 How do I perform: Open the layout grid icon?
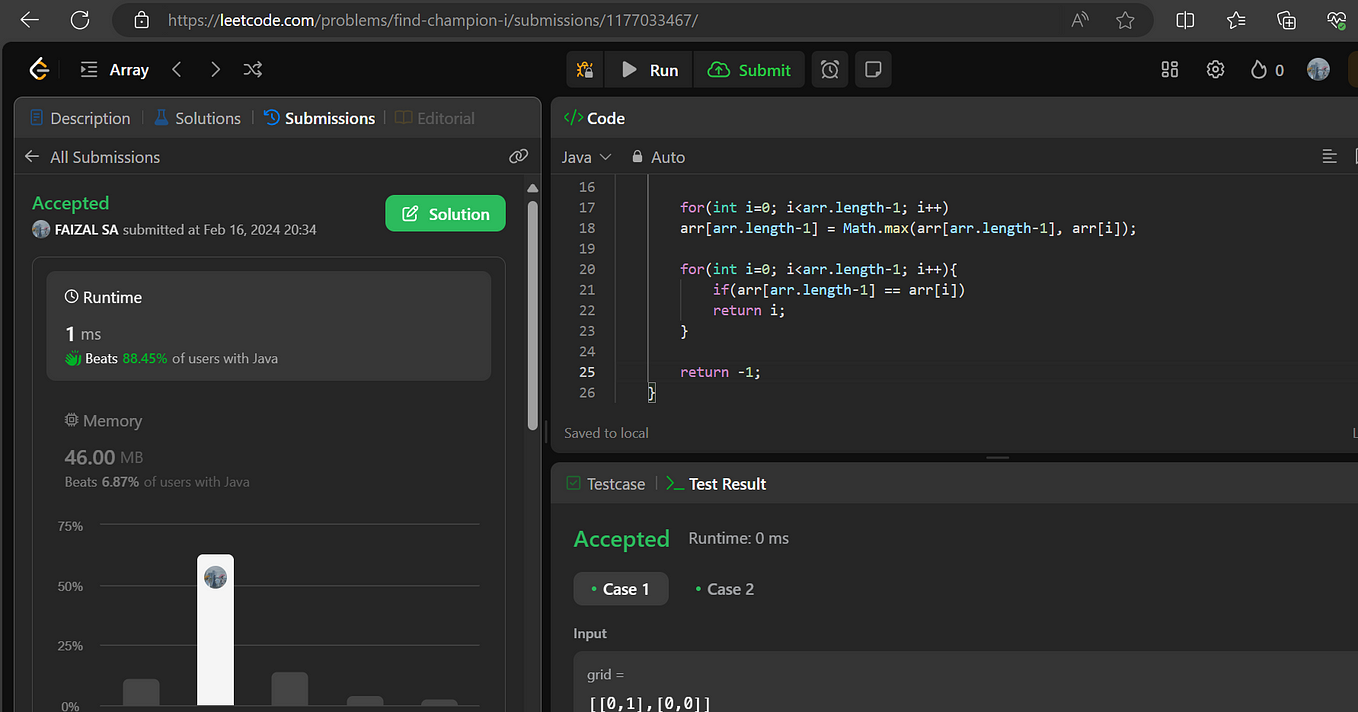pos(1169,70)
